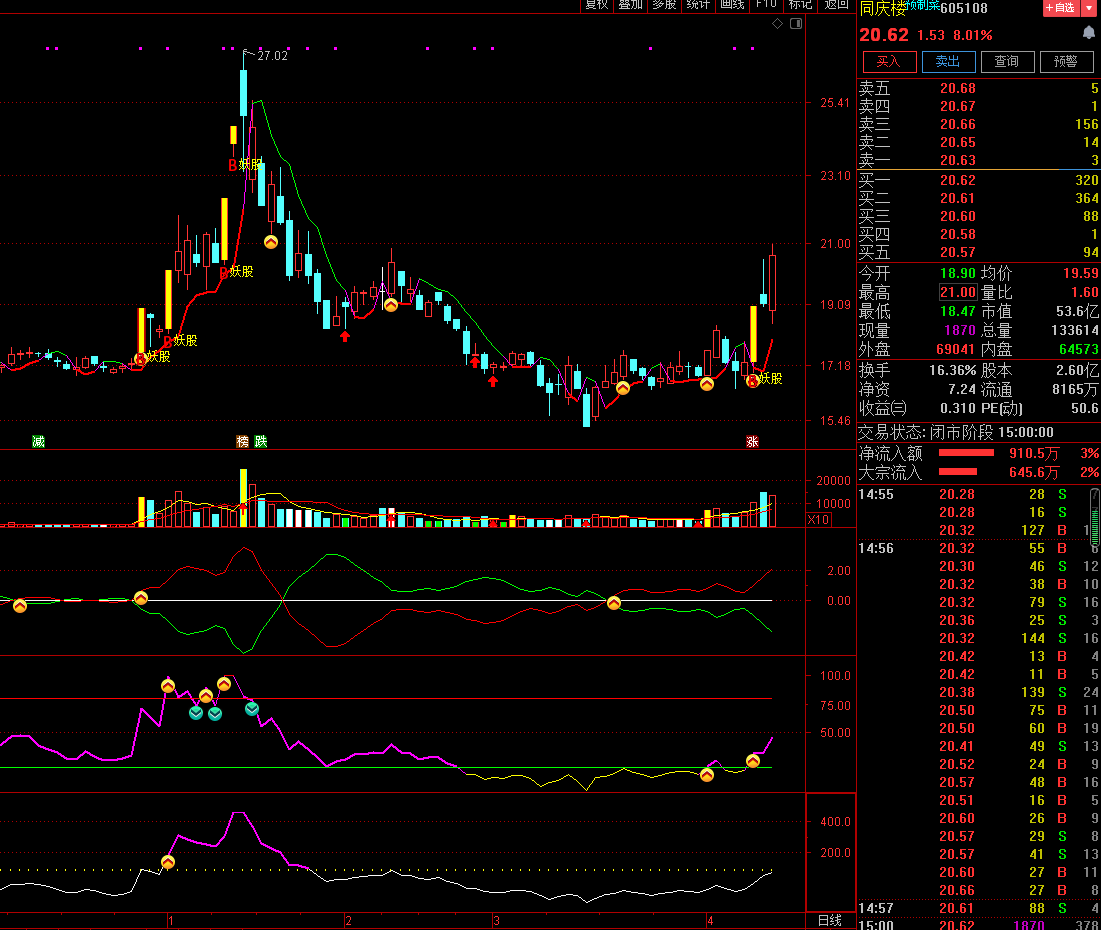Click the rightmost orange marker on the magenta oscillator
Image resolution: width=1101 pixels, height=930 pixels.
[753, 761]
